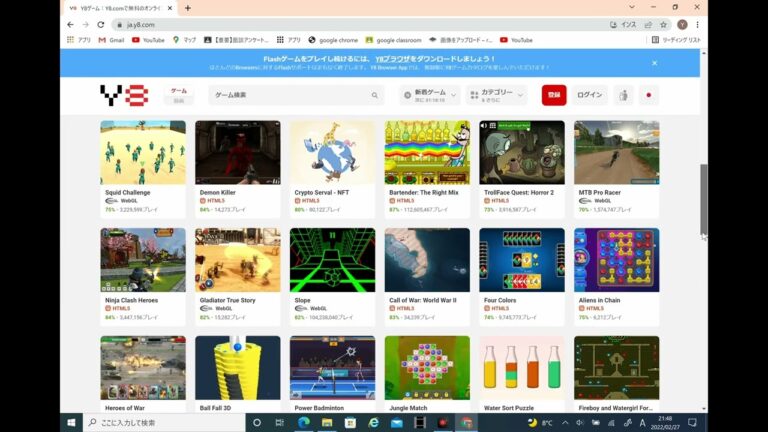Image resolution: width=768 pixels, height=432 pixels.
Task: Reload the page with the refresh icon
Action: pos(101,24)
